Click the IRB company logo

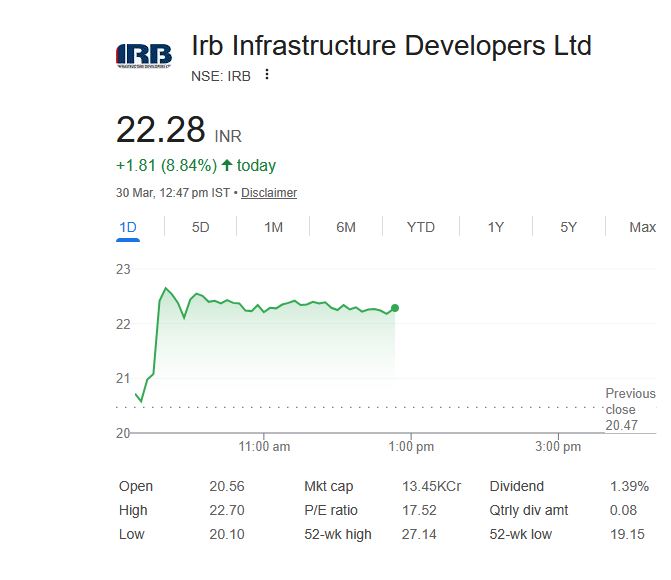click(x=144, y=55)
